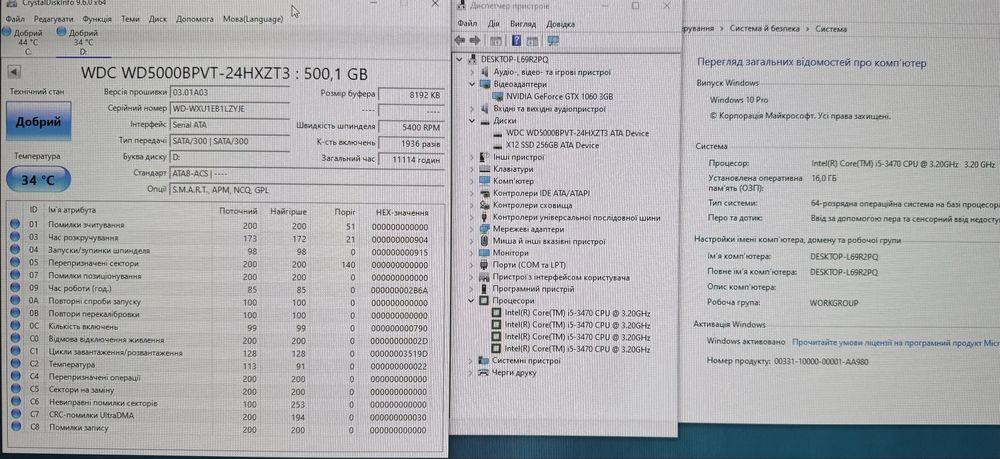Open the Довідка menu in Device Manager

point(561,24)
